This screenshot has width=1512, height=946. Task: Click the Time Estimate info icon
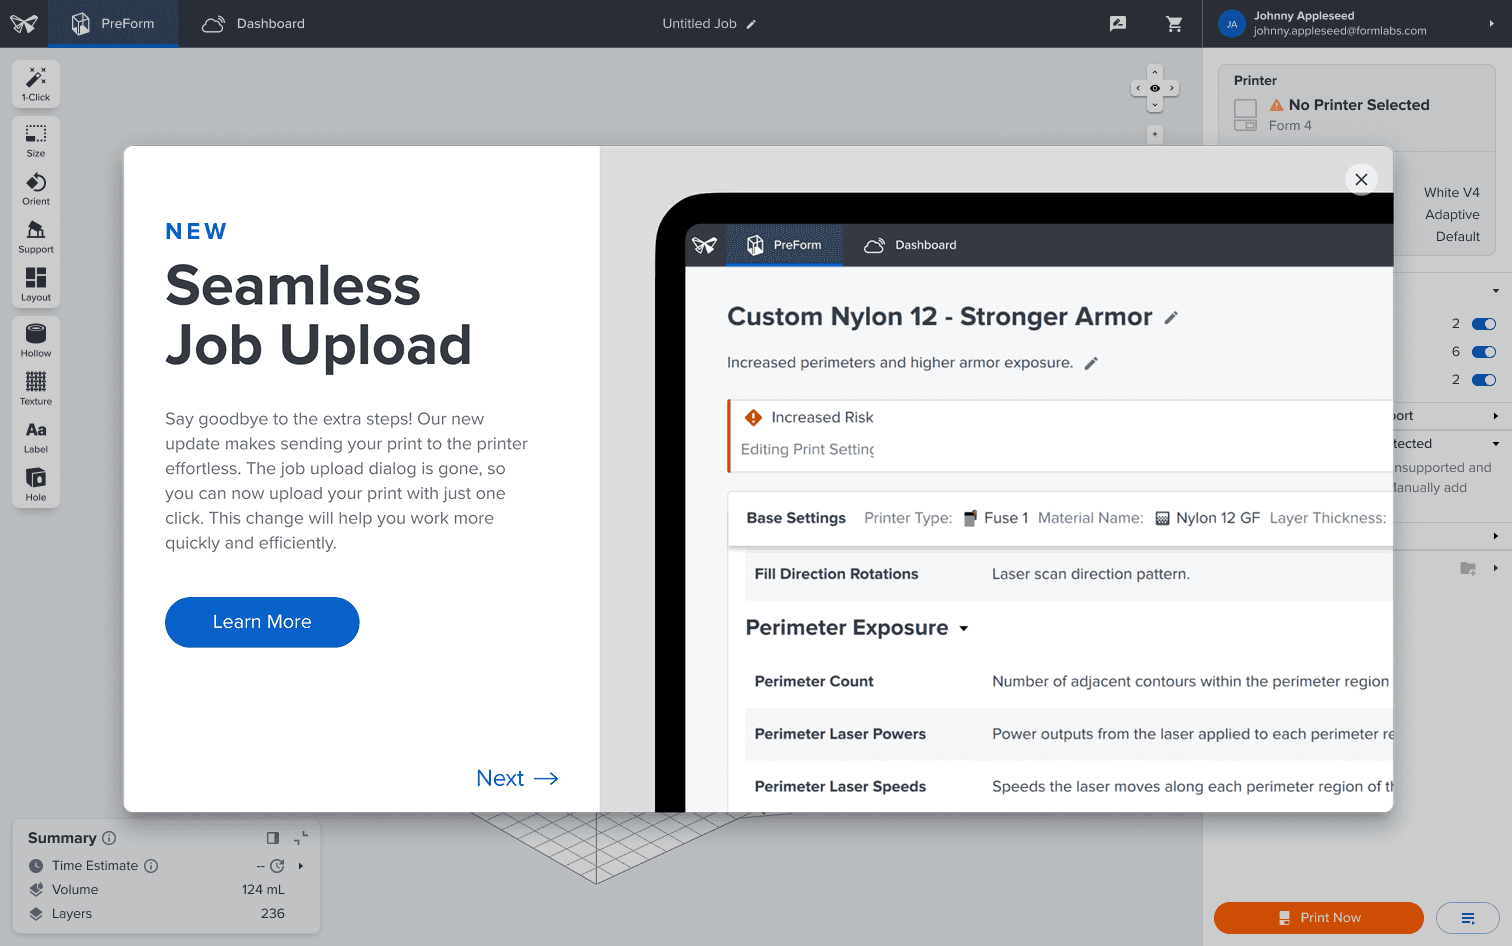coord(151,866)
